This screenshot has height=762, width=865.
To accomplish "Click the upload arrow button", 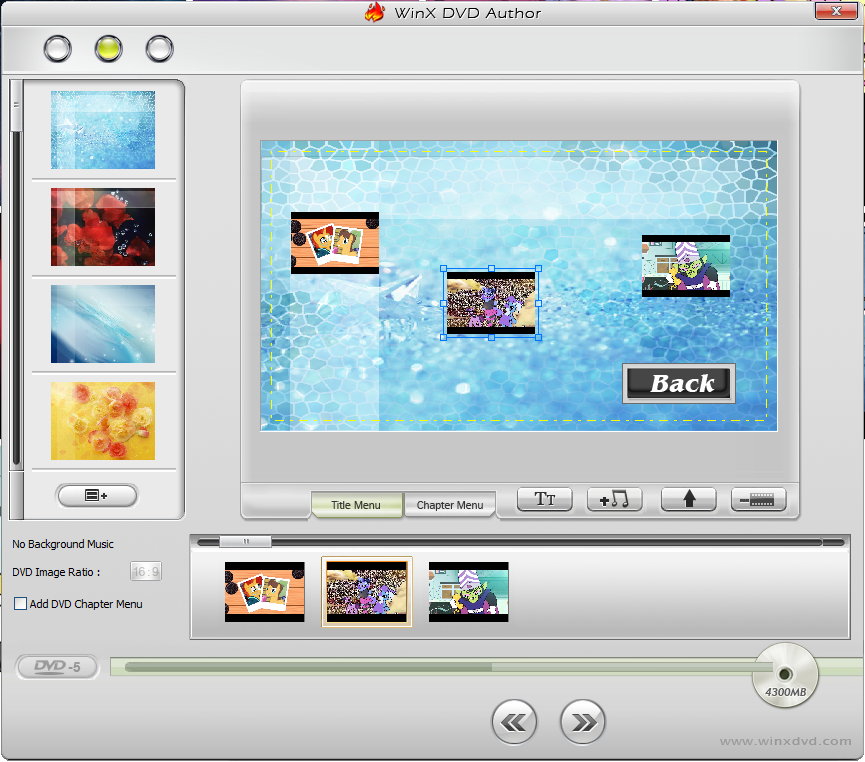I will pyautogui.click(x=688, y=499).
